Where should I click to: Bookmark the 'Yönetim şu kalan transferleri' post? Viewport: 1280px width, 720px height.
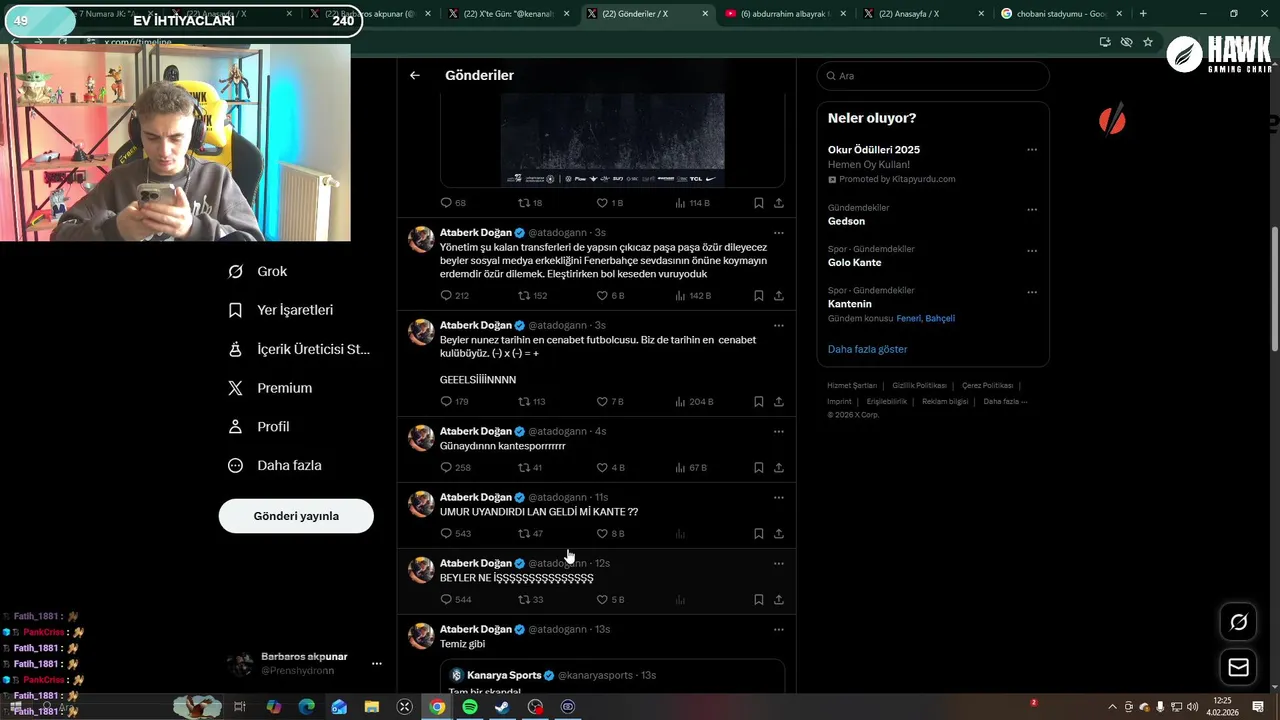coord(759,295)
